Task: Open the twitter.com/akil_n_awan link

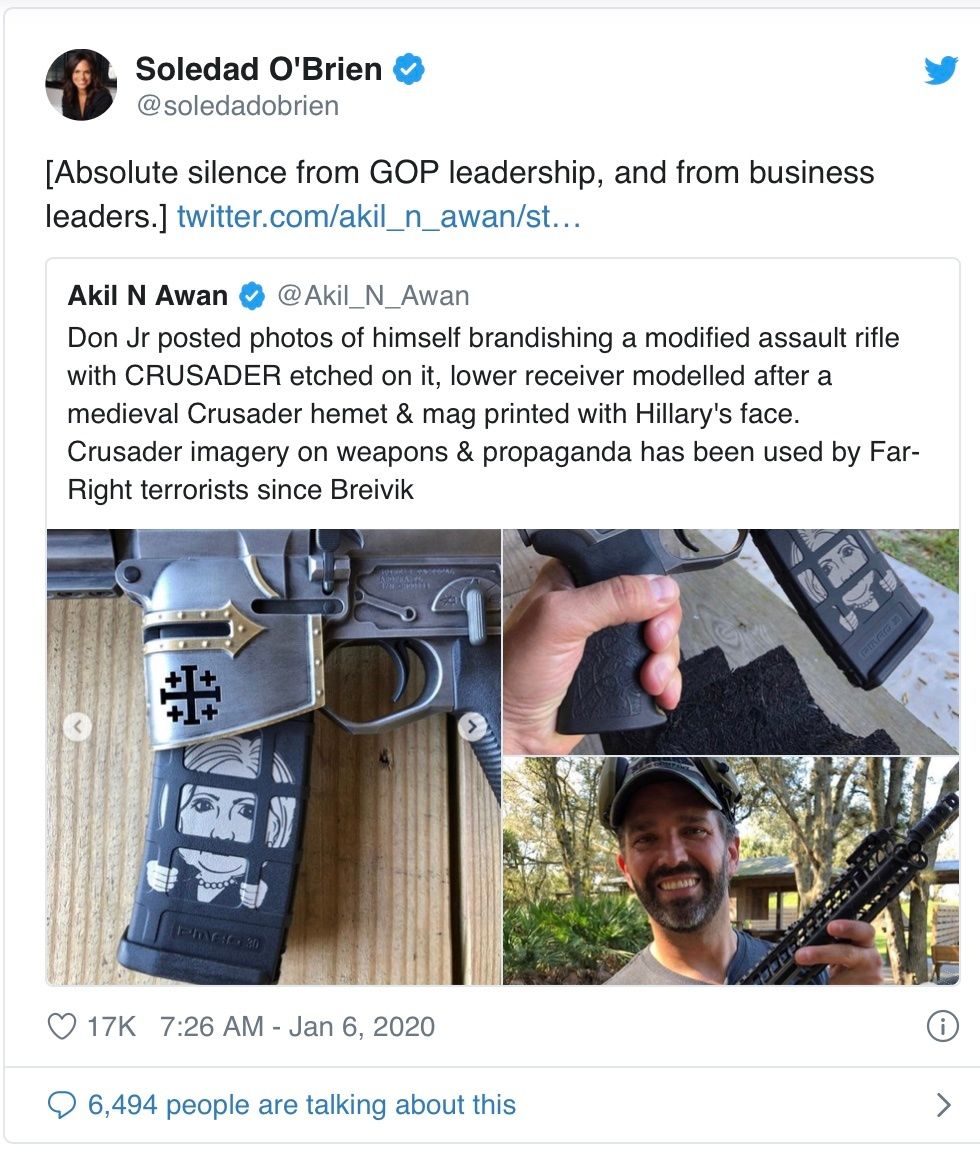Action: (x=379, y=216)
